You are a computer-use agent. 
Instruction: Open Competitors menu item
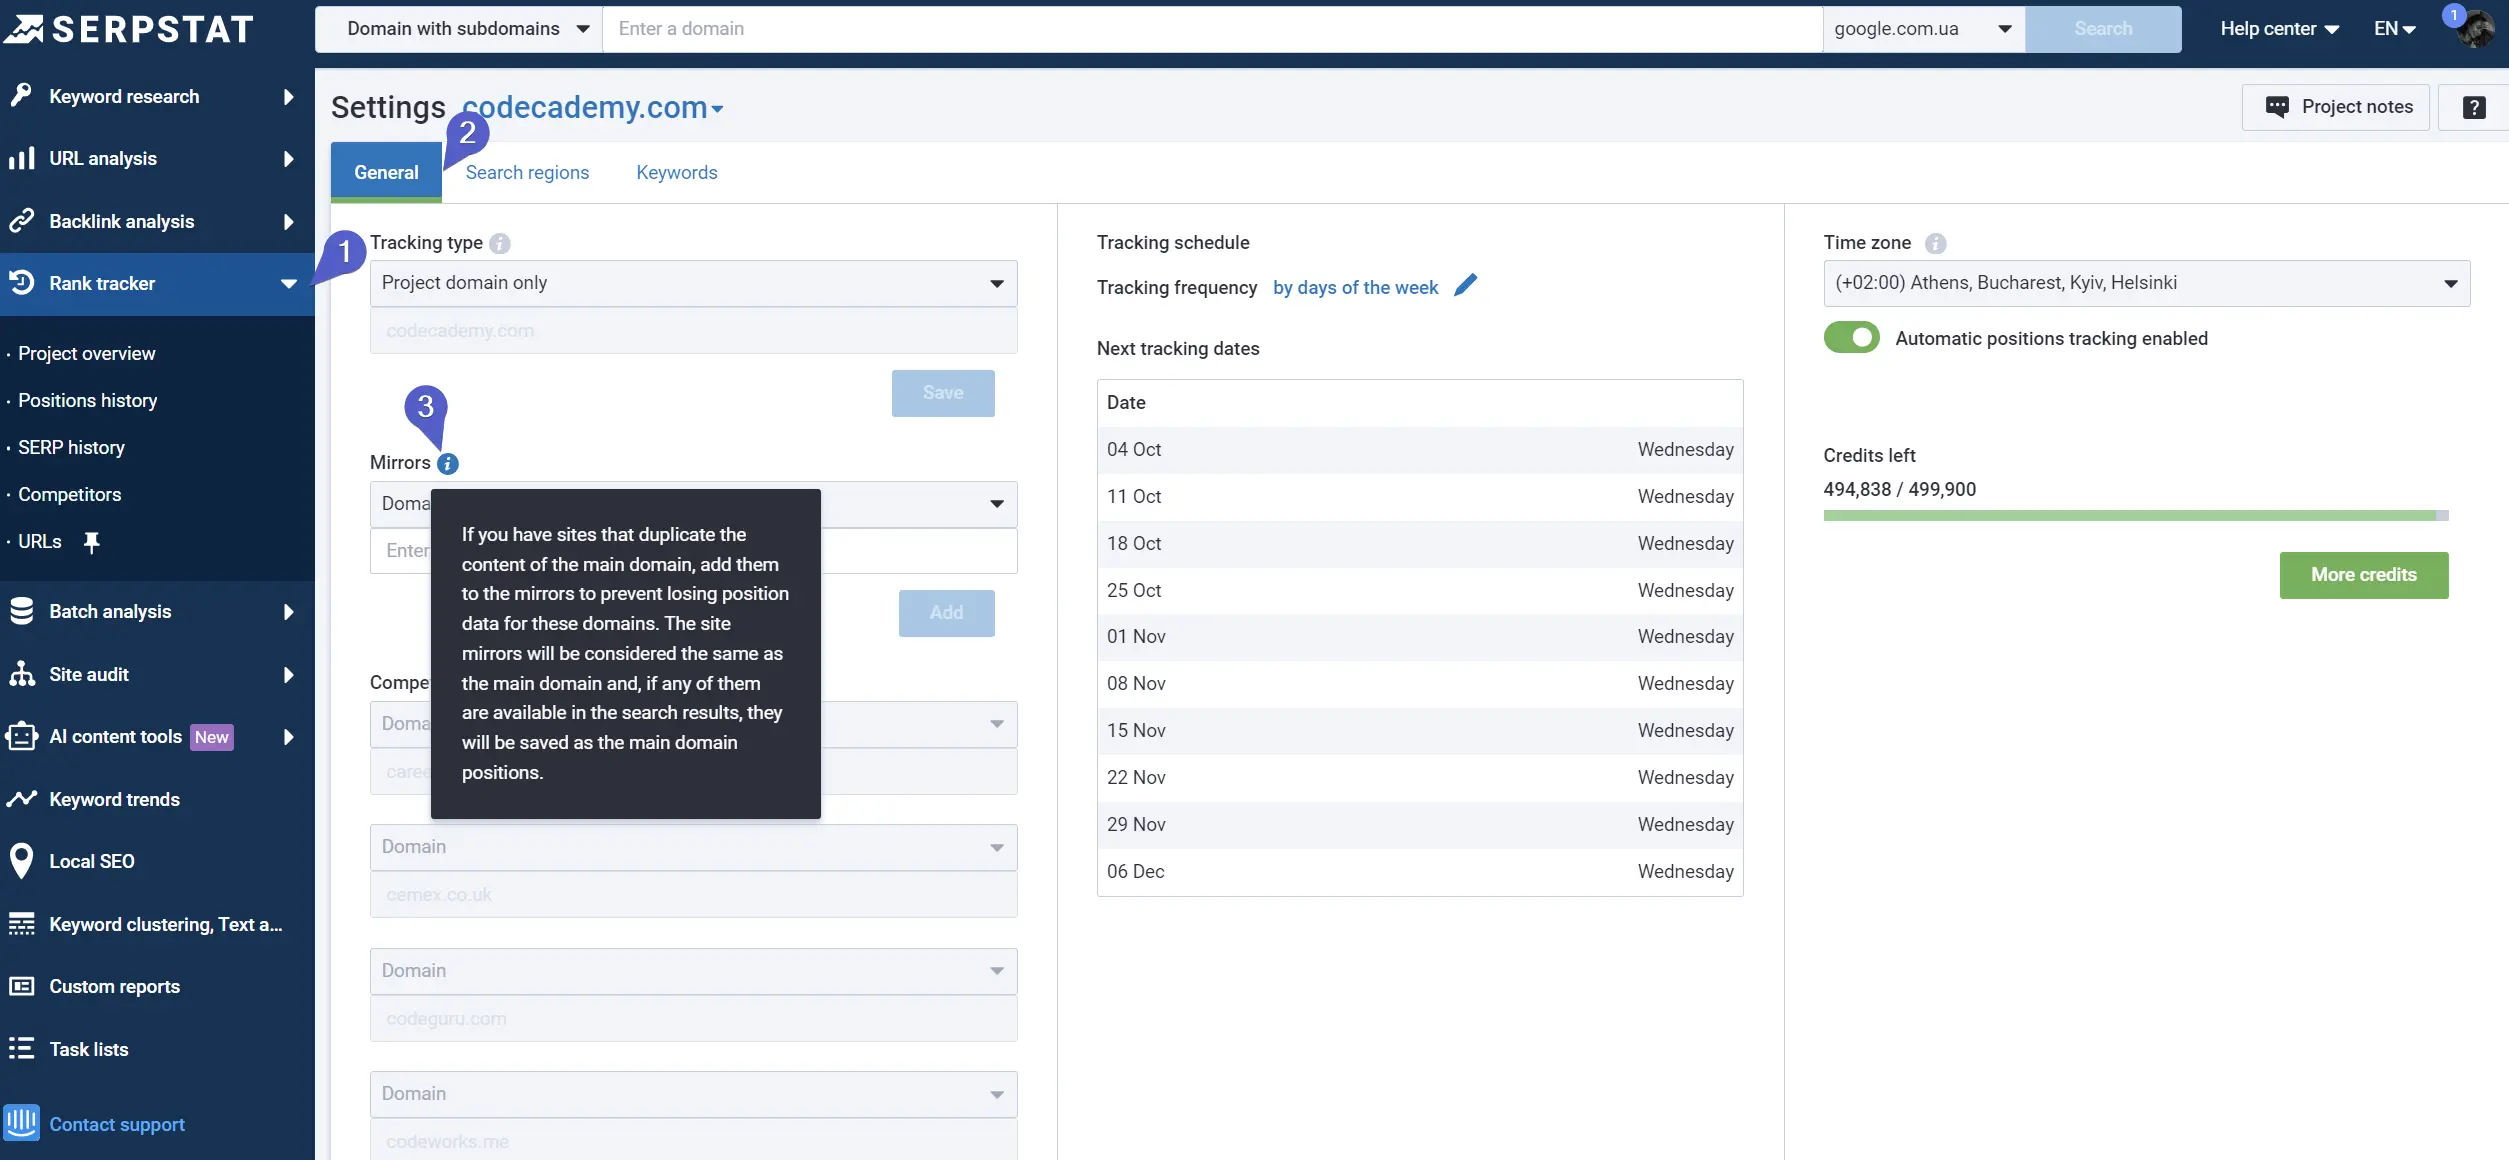[69, 494]
